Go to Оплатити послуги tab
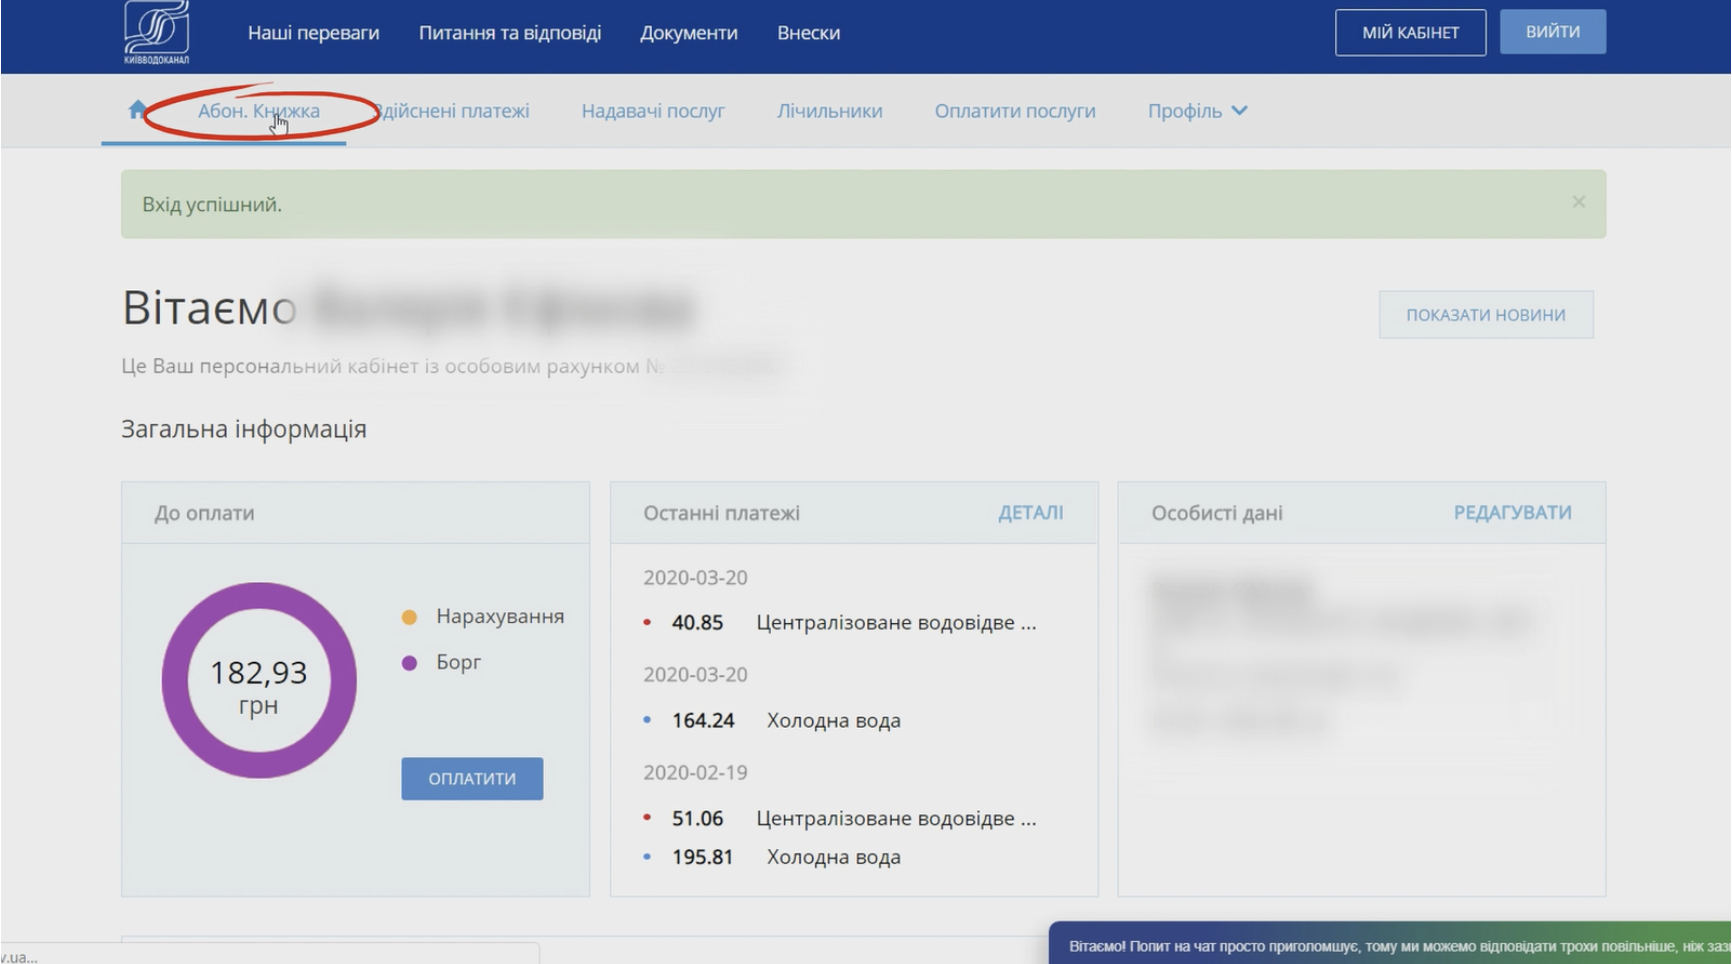 point(1015,111)
